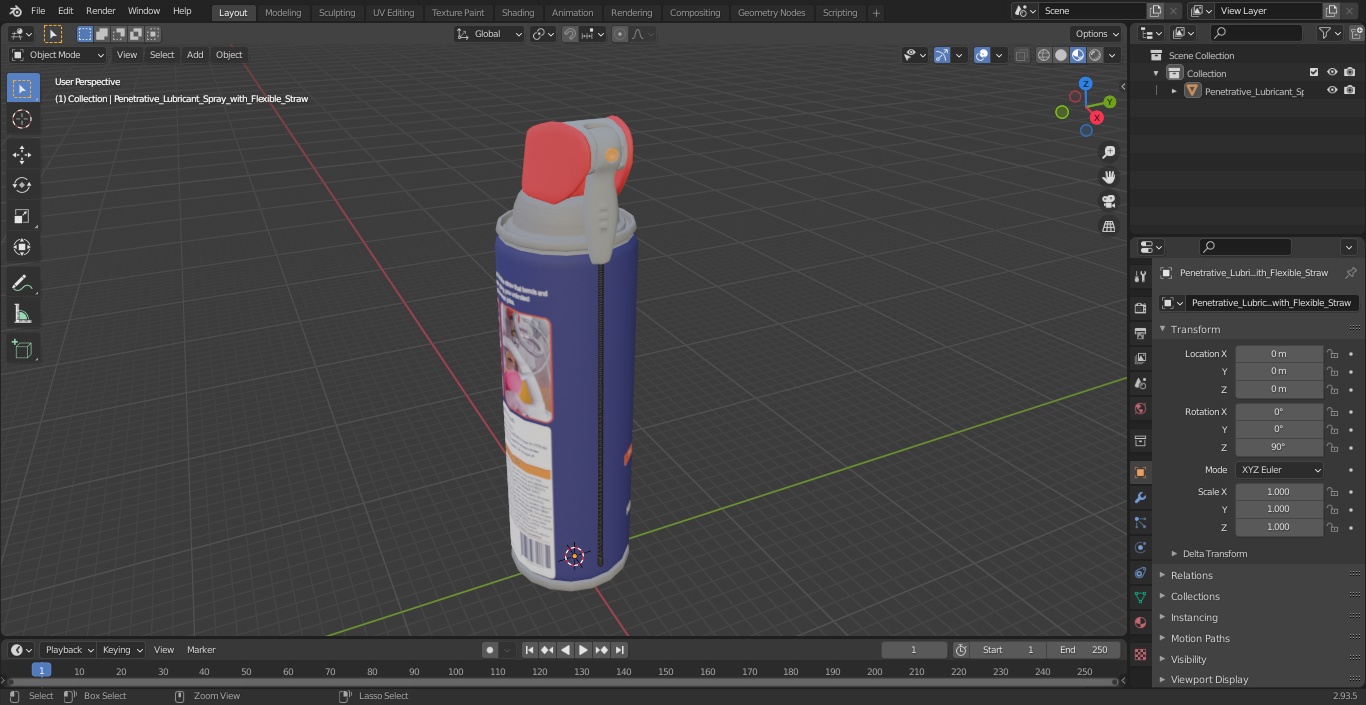1366x705 pixels.
Task: Select the Move tool
Action: pyautogui.click(x=22, y=154)
